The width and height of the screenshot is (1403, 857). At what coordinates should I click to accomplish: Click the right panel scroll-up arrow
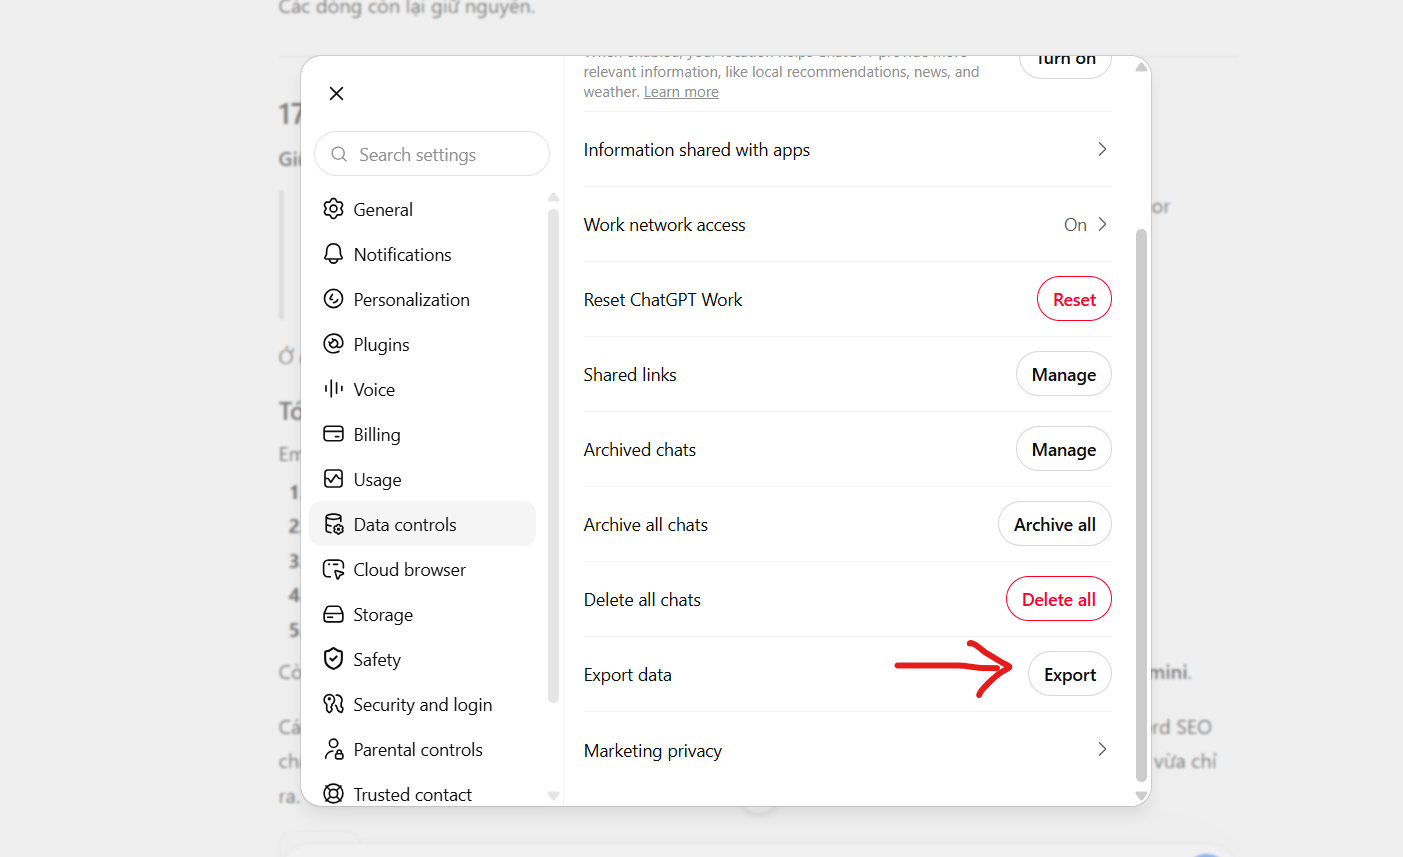[1141, 67]
